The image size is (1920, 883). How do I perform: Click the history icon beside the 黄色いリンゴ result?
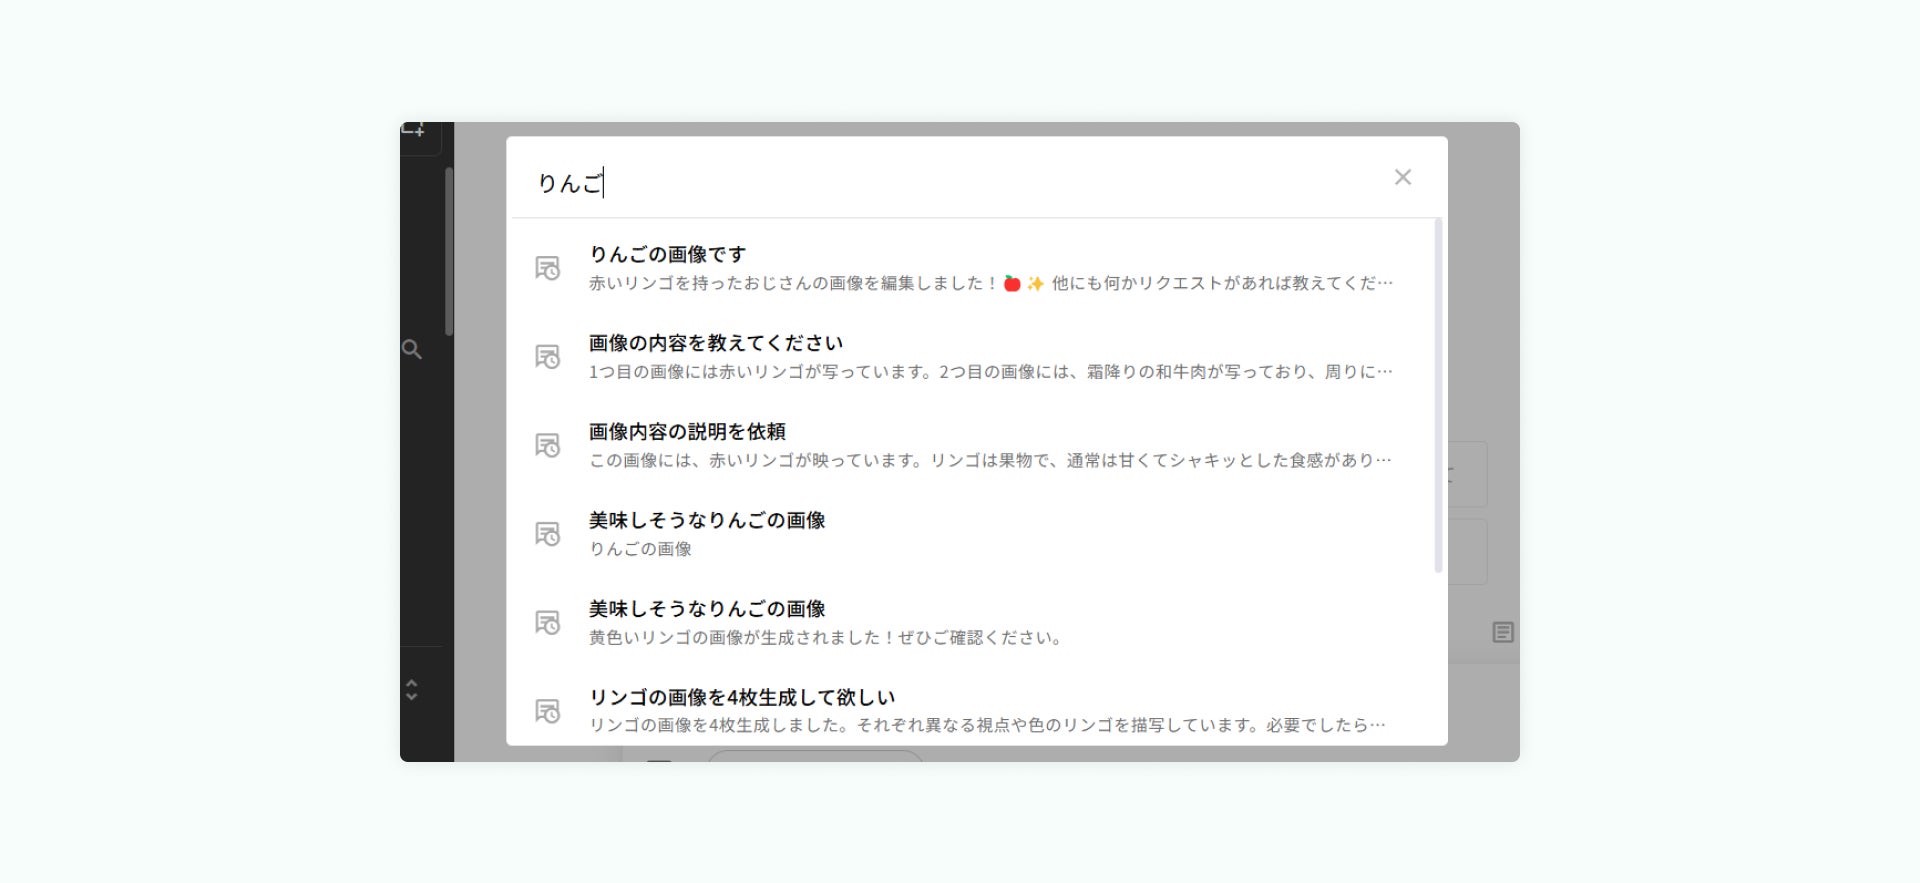(x=547, y=622)
